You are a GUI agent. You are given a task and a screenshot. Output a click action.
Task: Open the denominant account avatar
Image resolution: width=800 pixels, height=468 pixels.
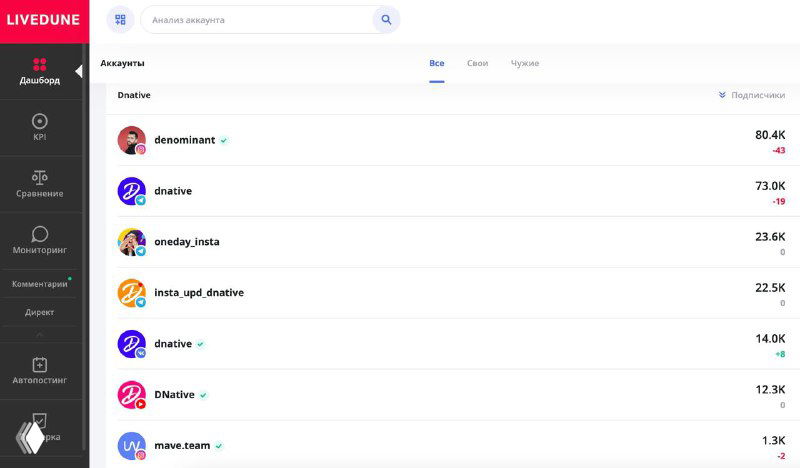point(131,140)
